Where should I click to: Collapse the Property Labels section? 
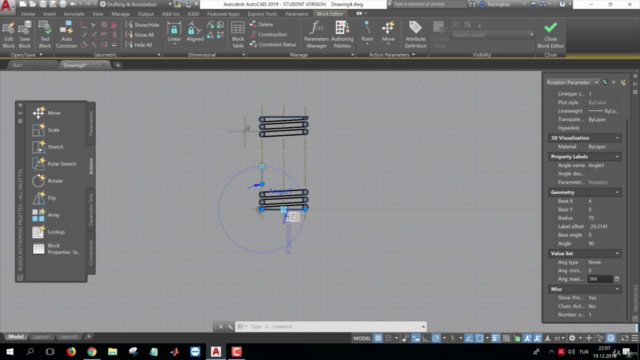coord(617,157)
